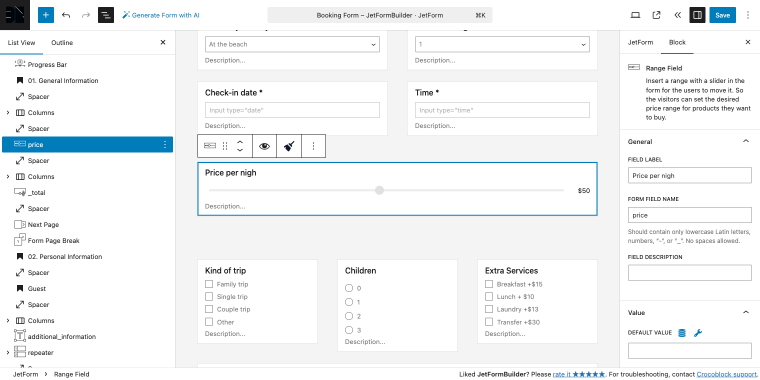Viewport: 760px width, 380px height.
Task: Open the Booking Form command palette bar
Action: (x=380, y=15)
